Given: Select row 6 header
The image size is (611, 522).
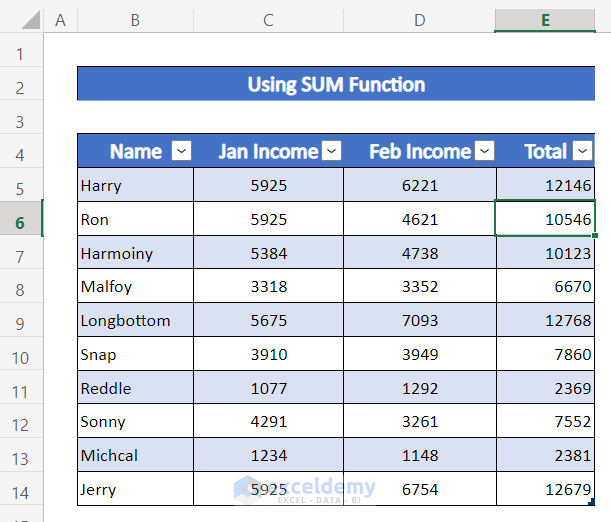Looking at the screenshot, I should (x=21, y=220).
